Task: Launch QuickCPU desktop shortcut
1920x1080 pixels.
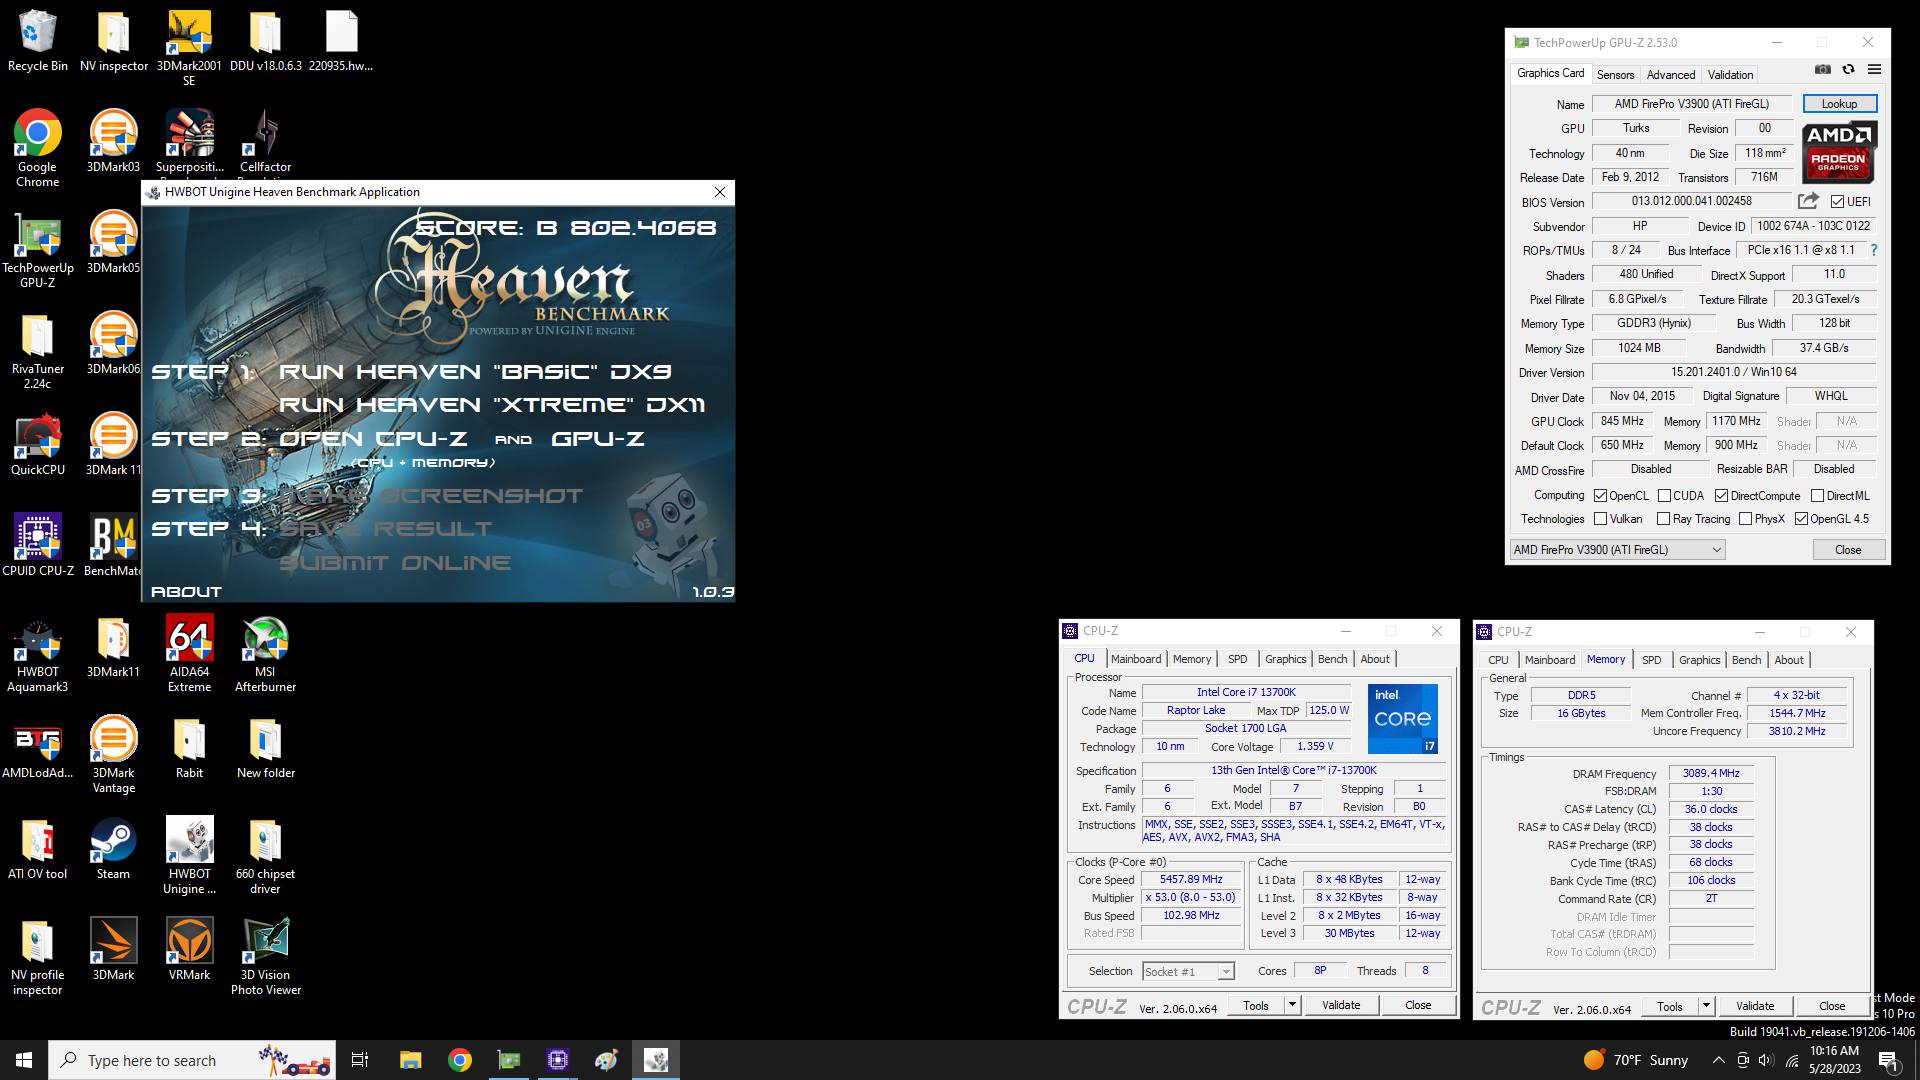Action: (x=37, y=444)
